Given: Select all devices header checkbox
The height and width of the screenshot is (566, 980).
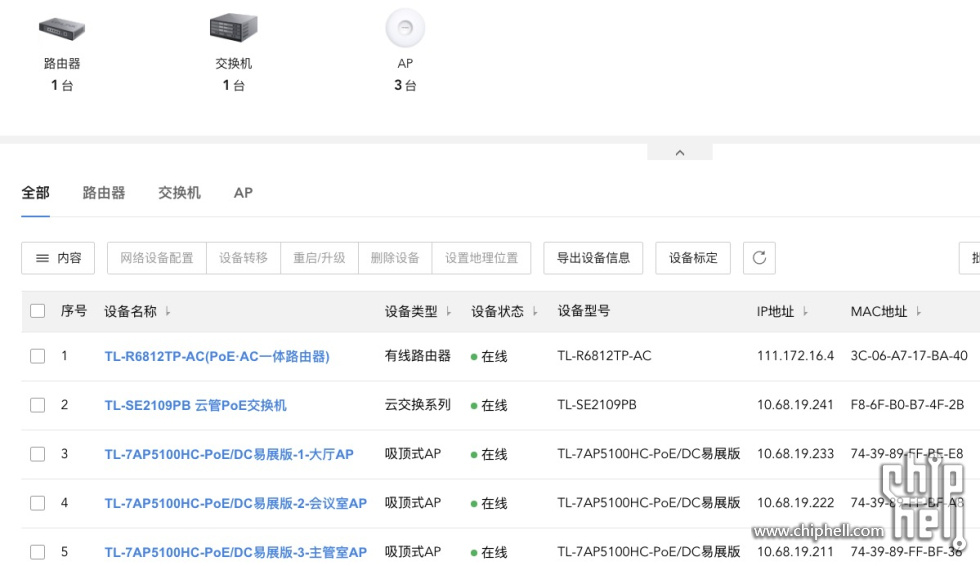Looking at the screenshot, I should point(38,311).
